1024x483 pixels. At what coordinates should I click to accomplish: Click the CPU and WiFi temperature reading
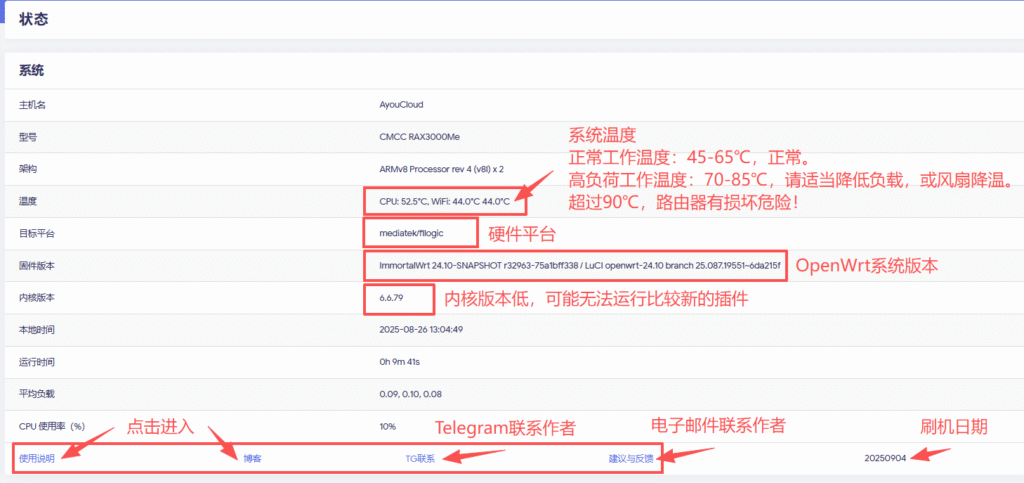(x=444, y=201)
